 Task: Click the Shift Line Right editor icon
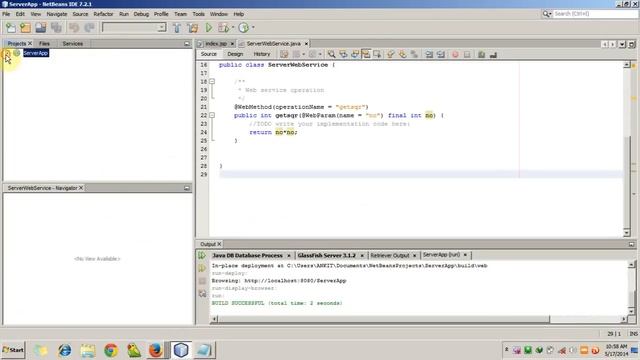441,54
